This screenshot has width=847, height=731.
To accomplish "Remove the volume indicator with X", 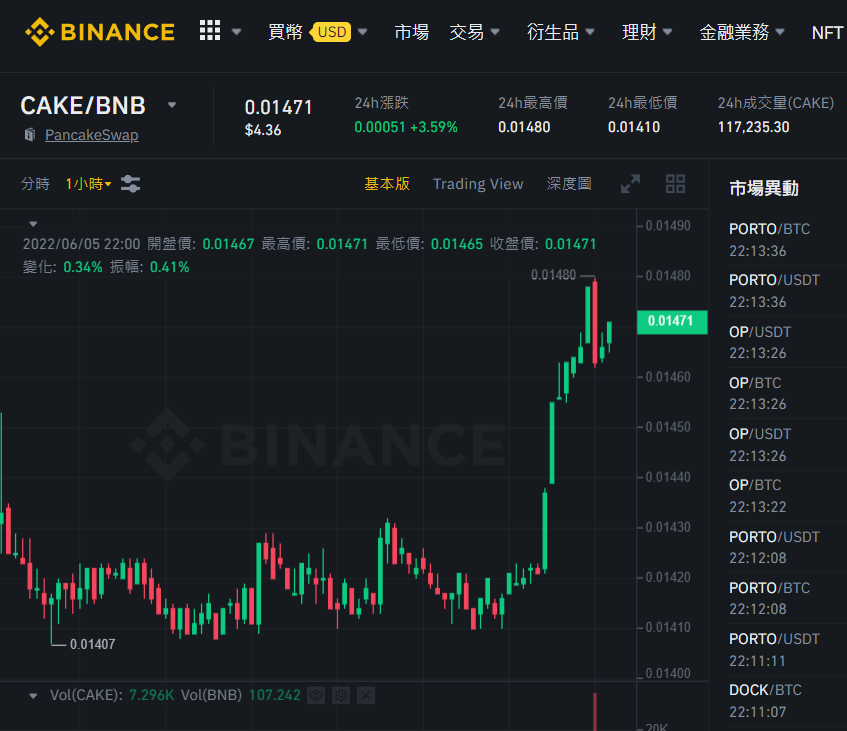I will coord(366,695).
